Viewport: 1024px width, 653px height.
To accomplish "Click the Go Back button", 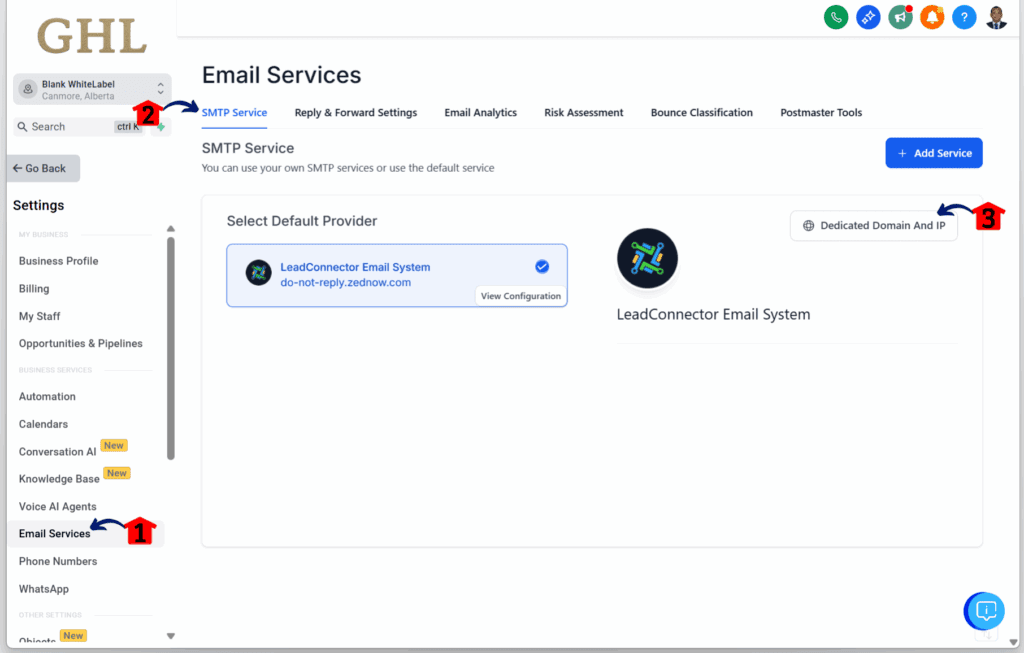I will click(43, 168).
